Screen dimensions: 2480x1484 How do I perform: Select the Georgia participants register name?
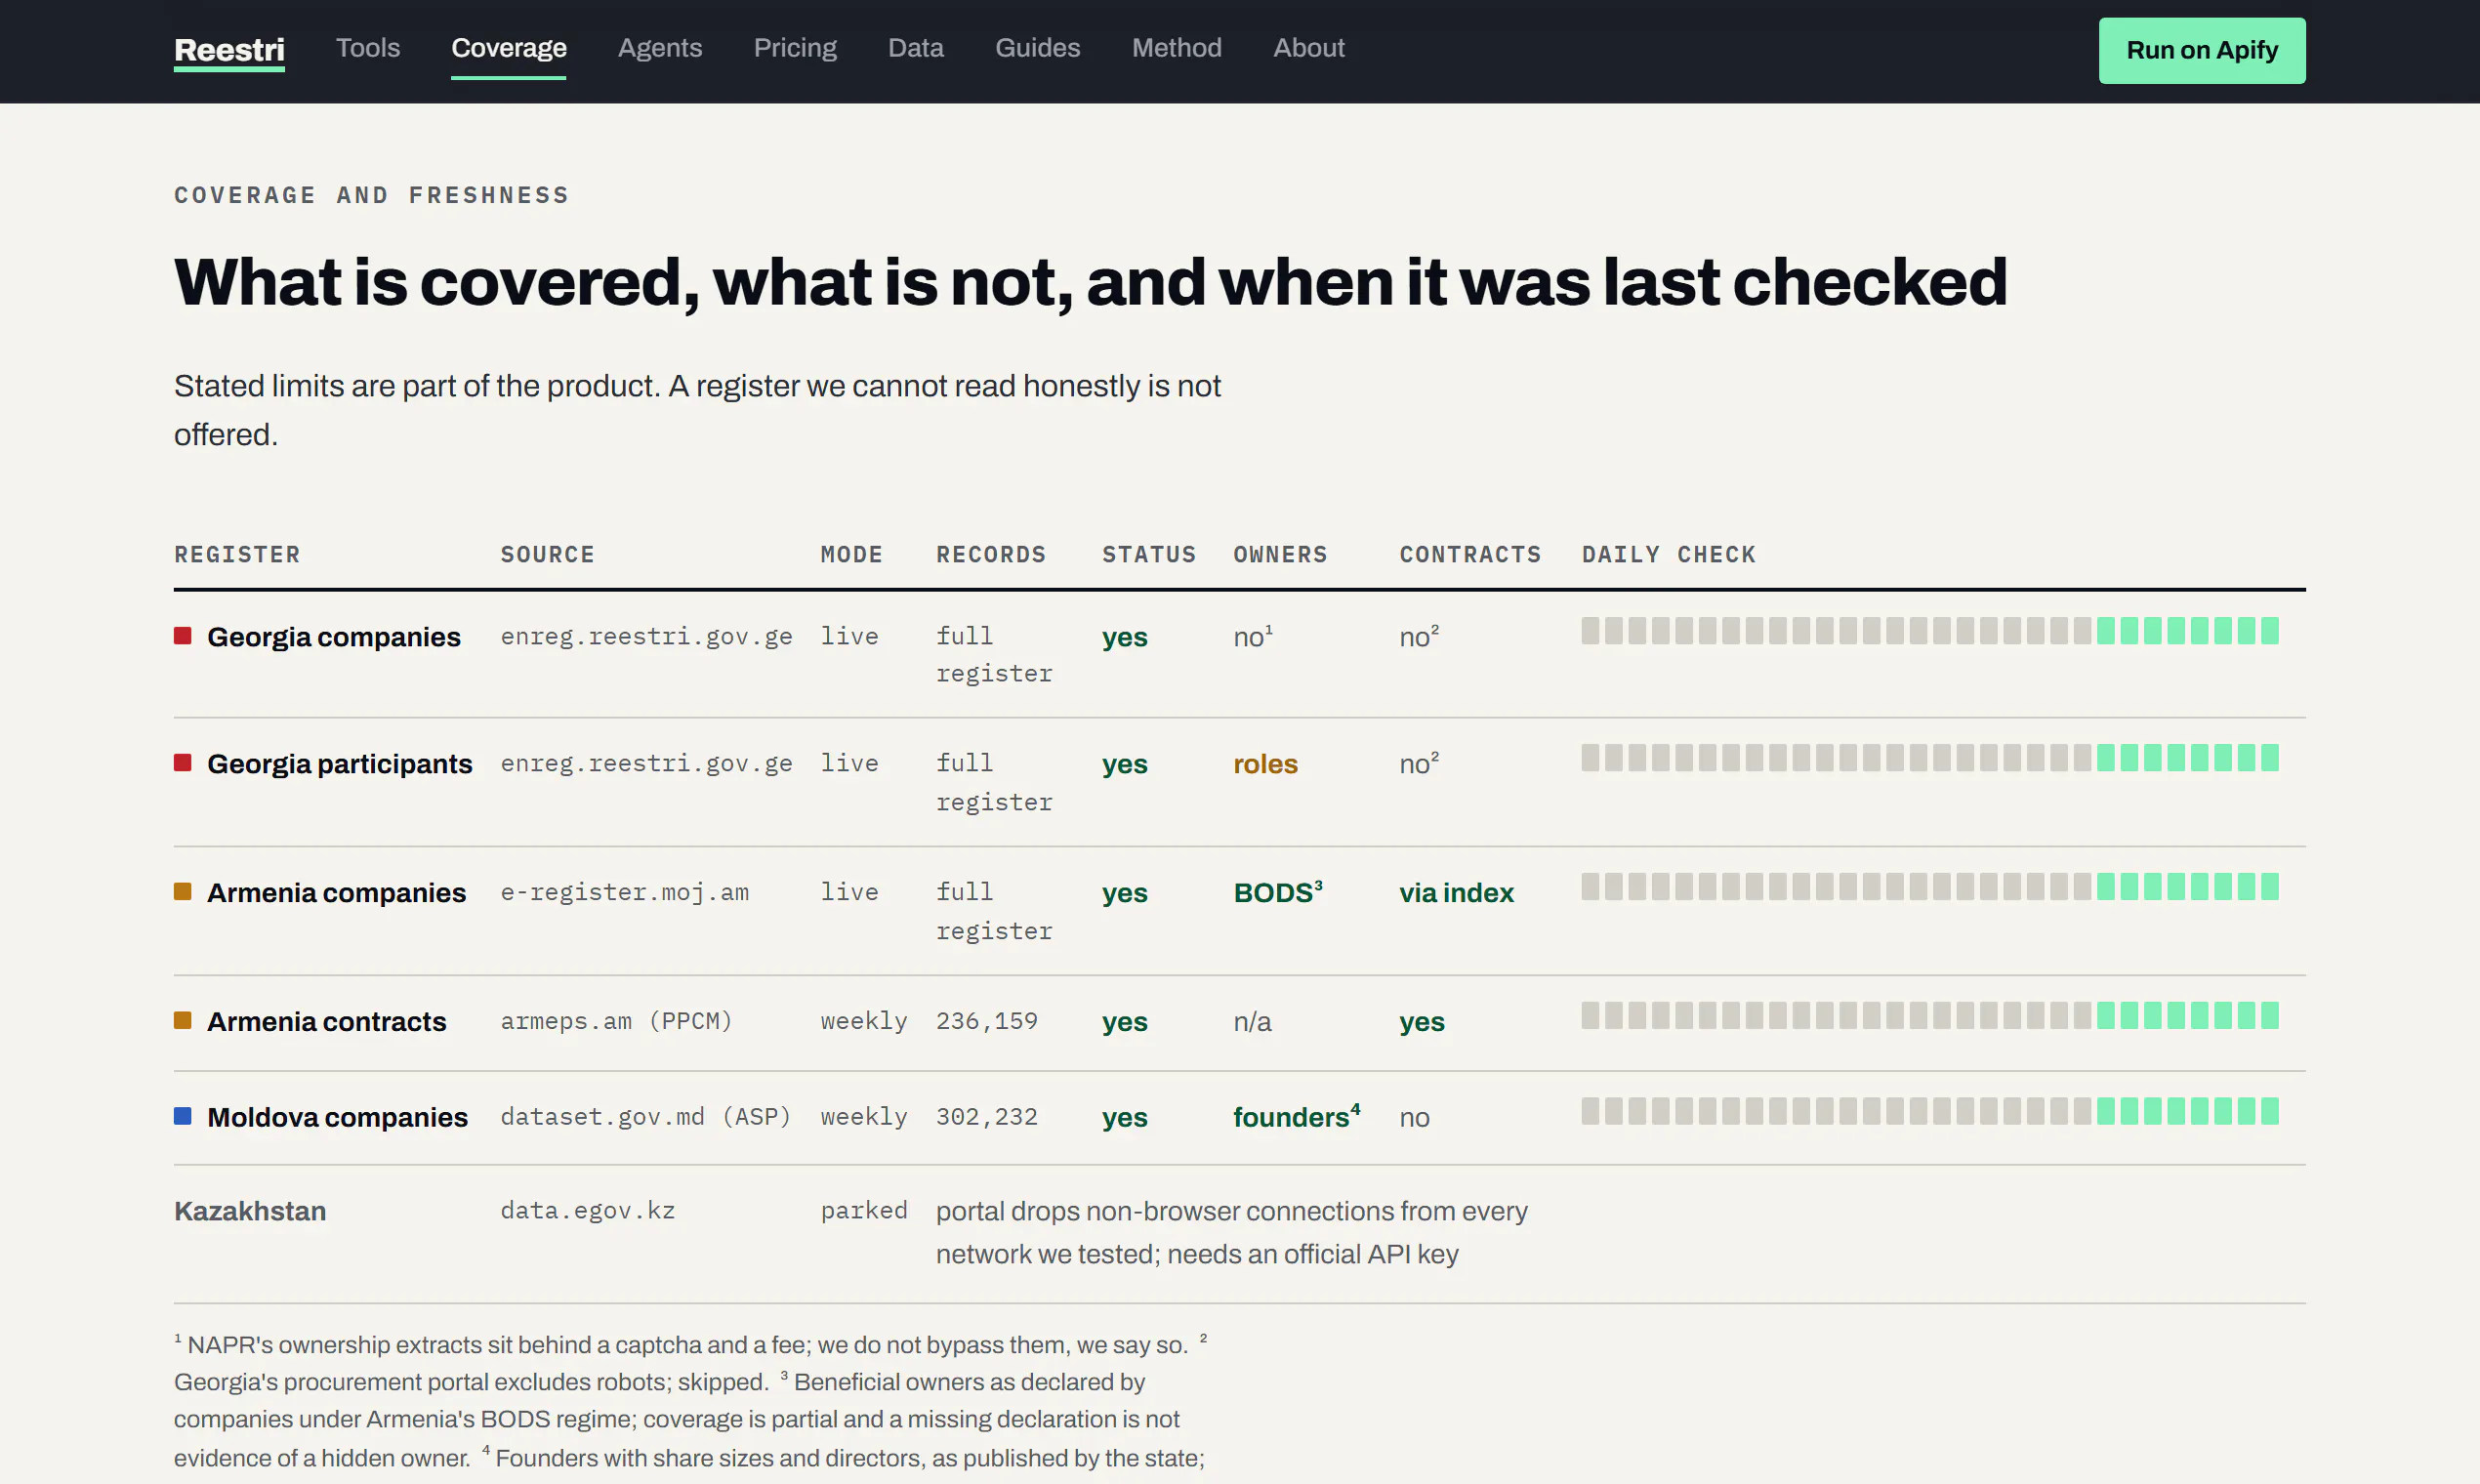[339, 764]
